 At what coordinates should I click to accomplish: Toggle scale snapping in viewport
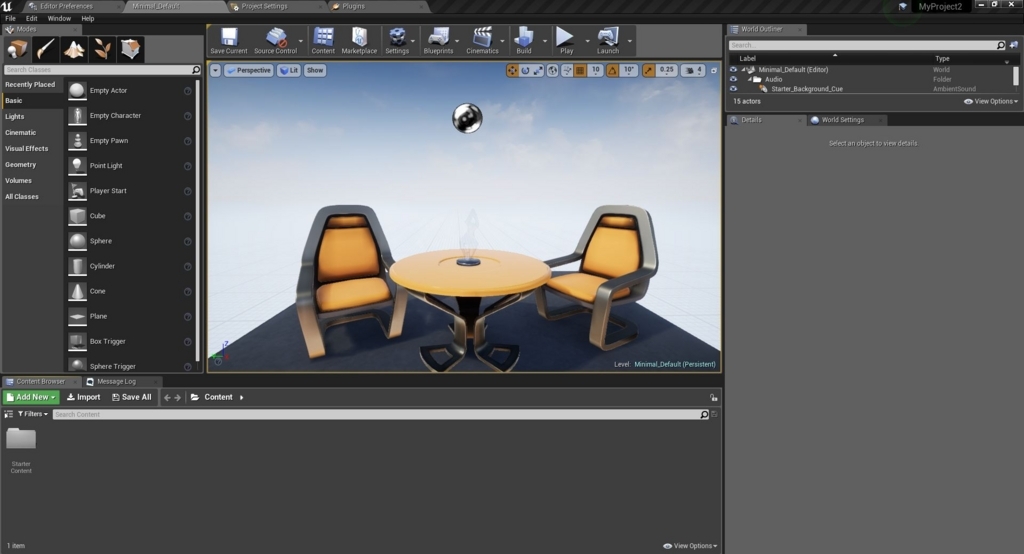[x=648, y=70]
